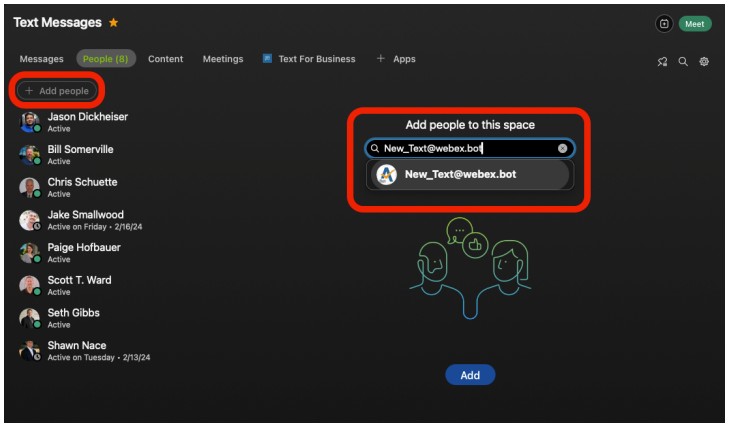Select Chris Schuette in the people list
The width and height of the screenshot is (729, 426).
coord(84,187)
